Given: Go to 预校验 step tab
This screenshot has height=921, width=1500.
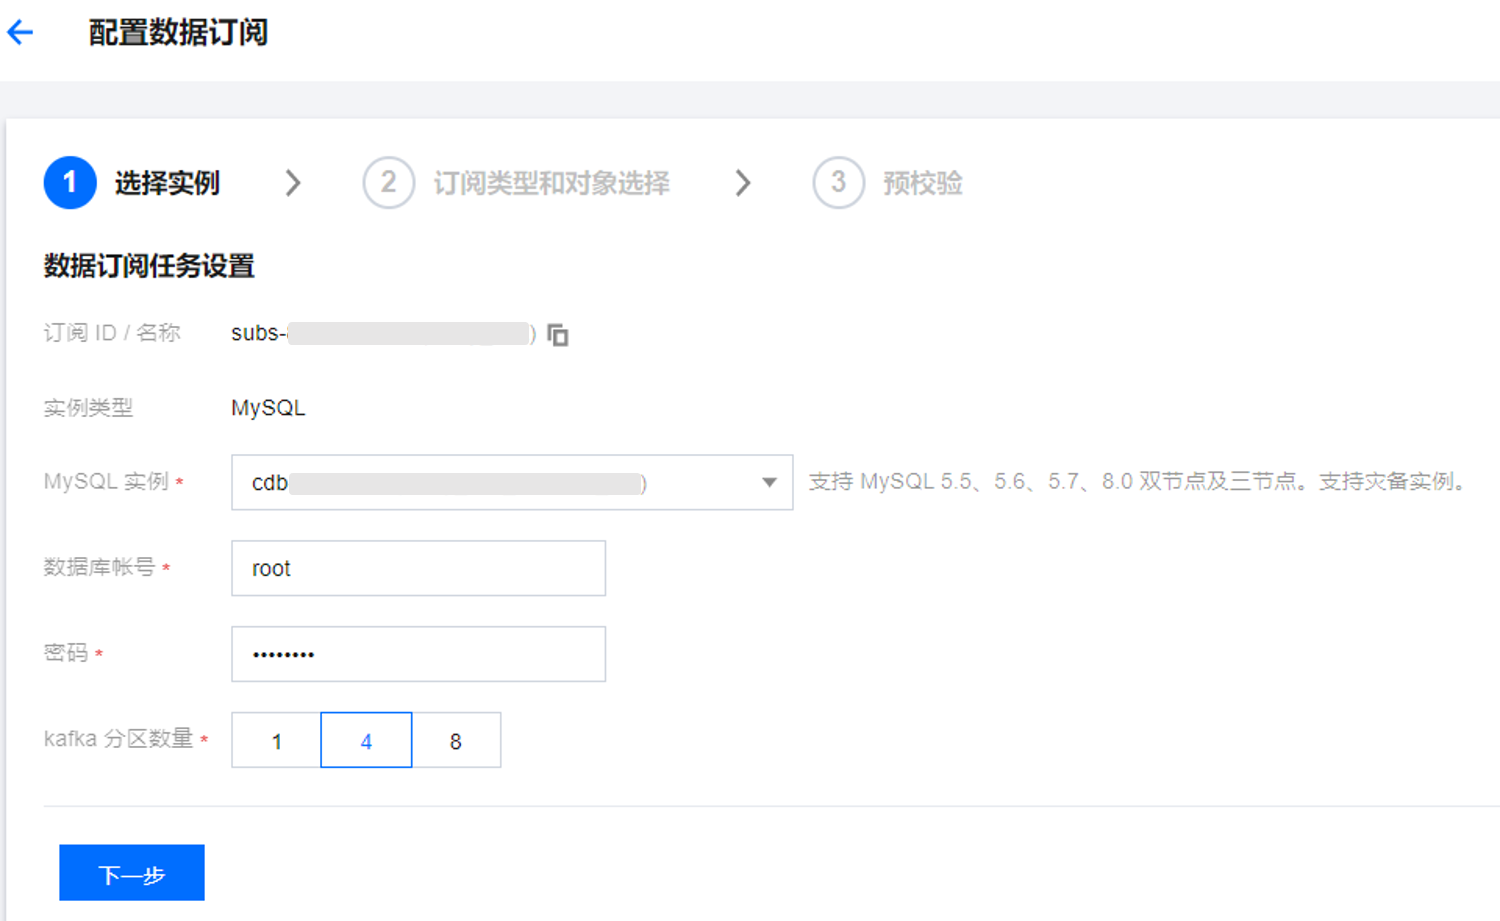Looking at the screenshot, I should tap(922, 183).
